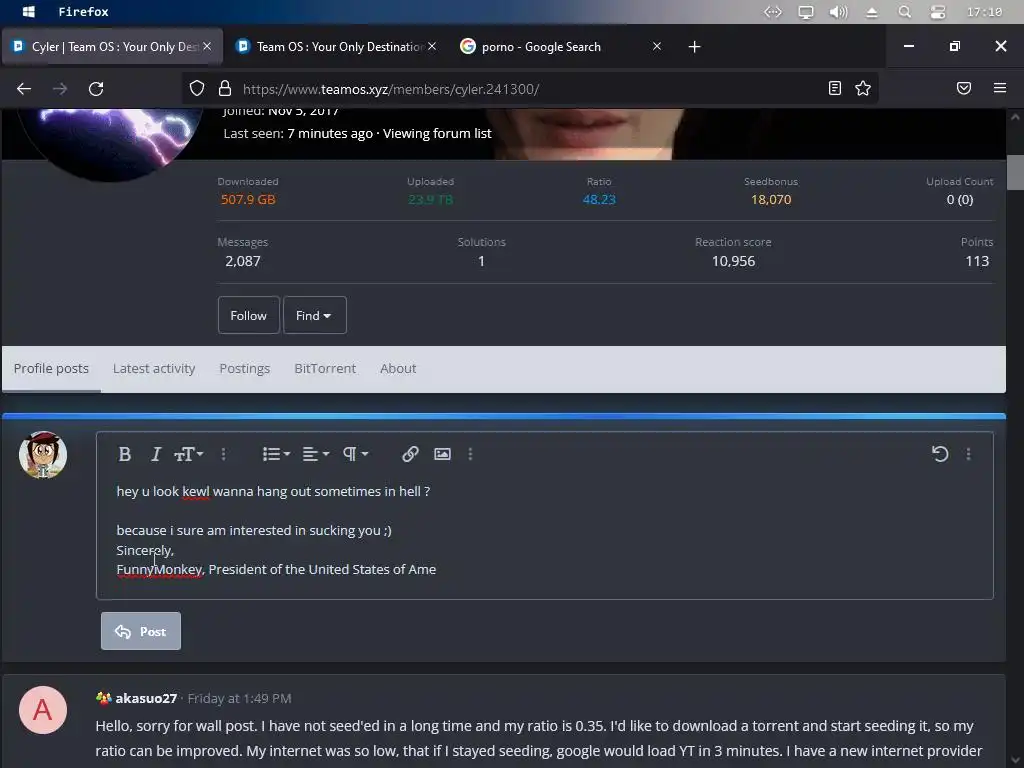
Task: Click the Messages count 2,087
Action: coord(242,261)
